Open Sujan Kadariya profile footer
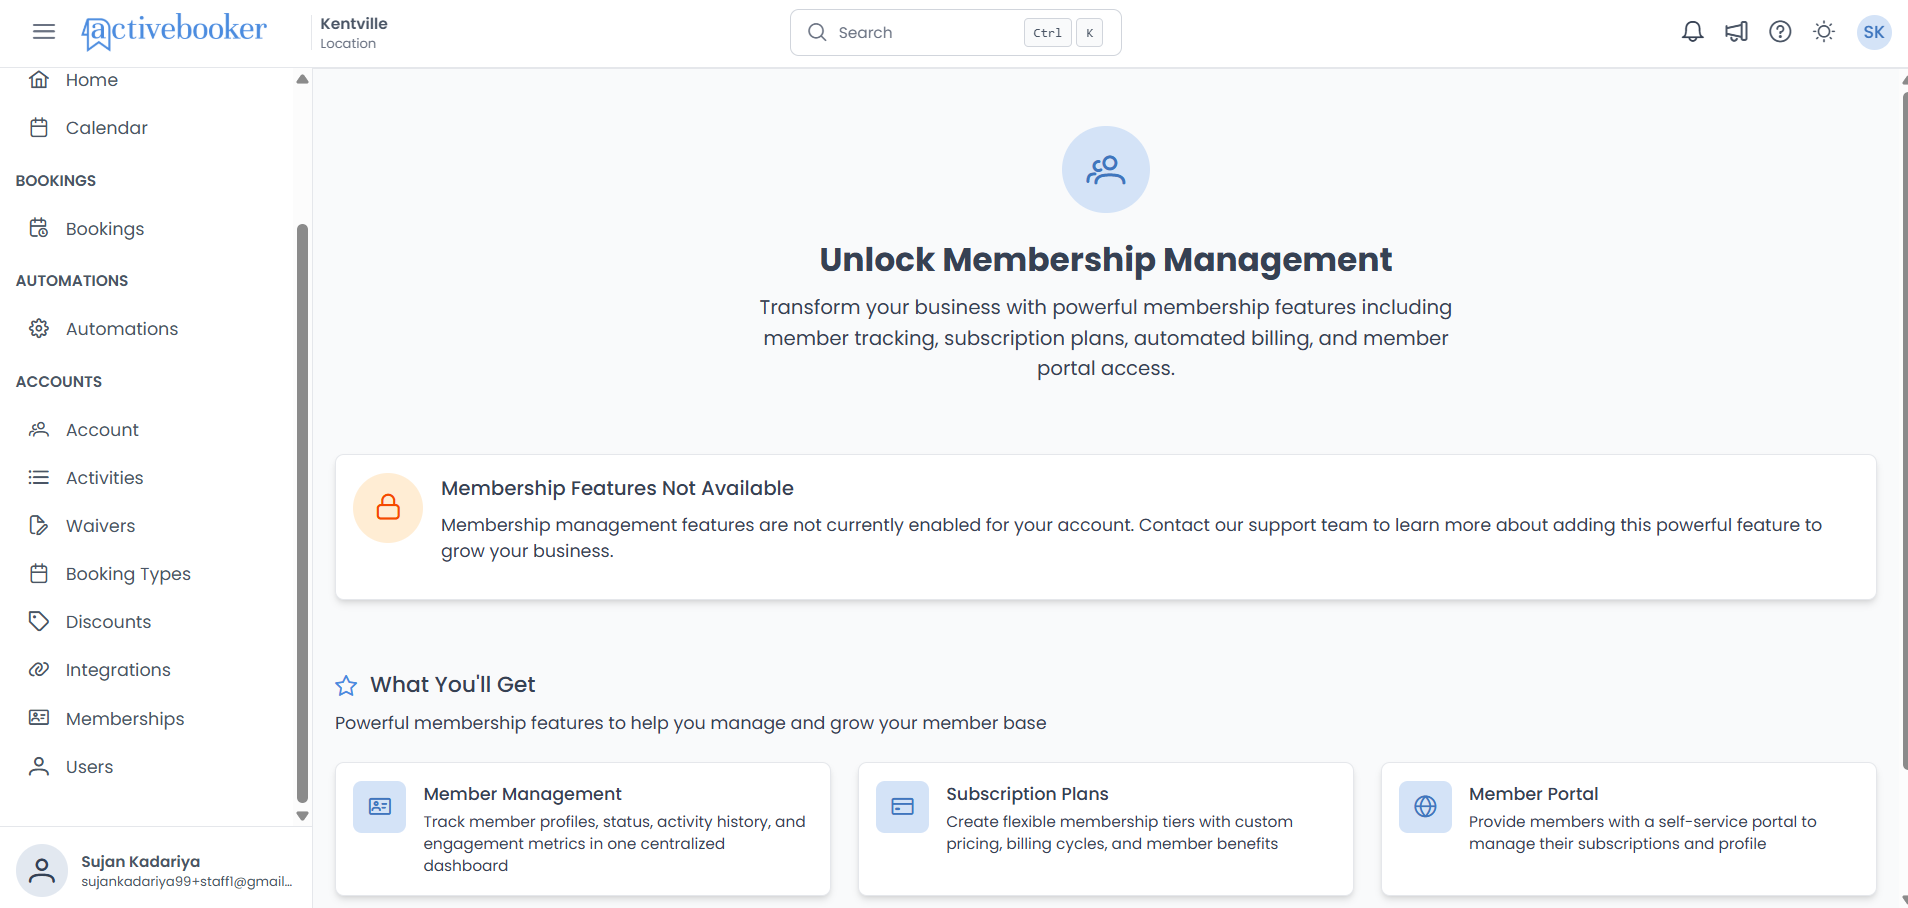The width and height of the screenshot is (1908, 908). click(155, 870)
